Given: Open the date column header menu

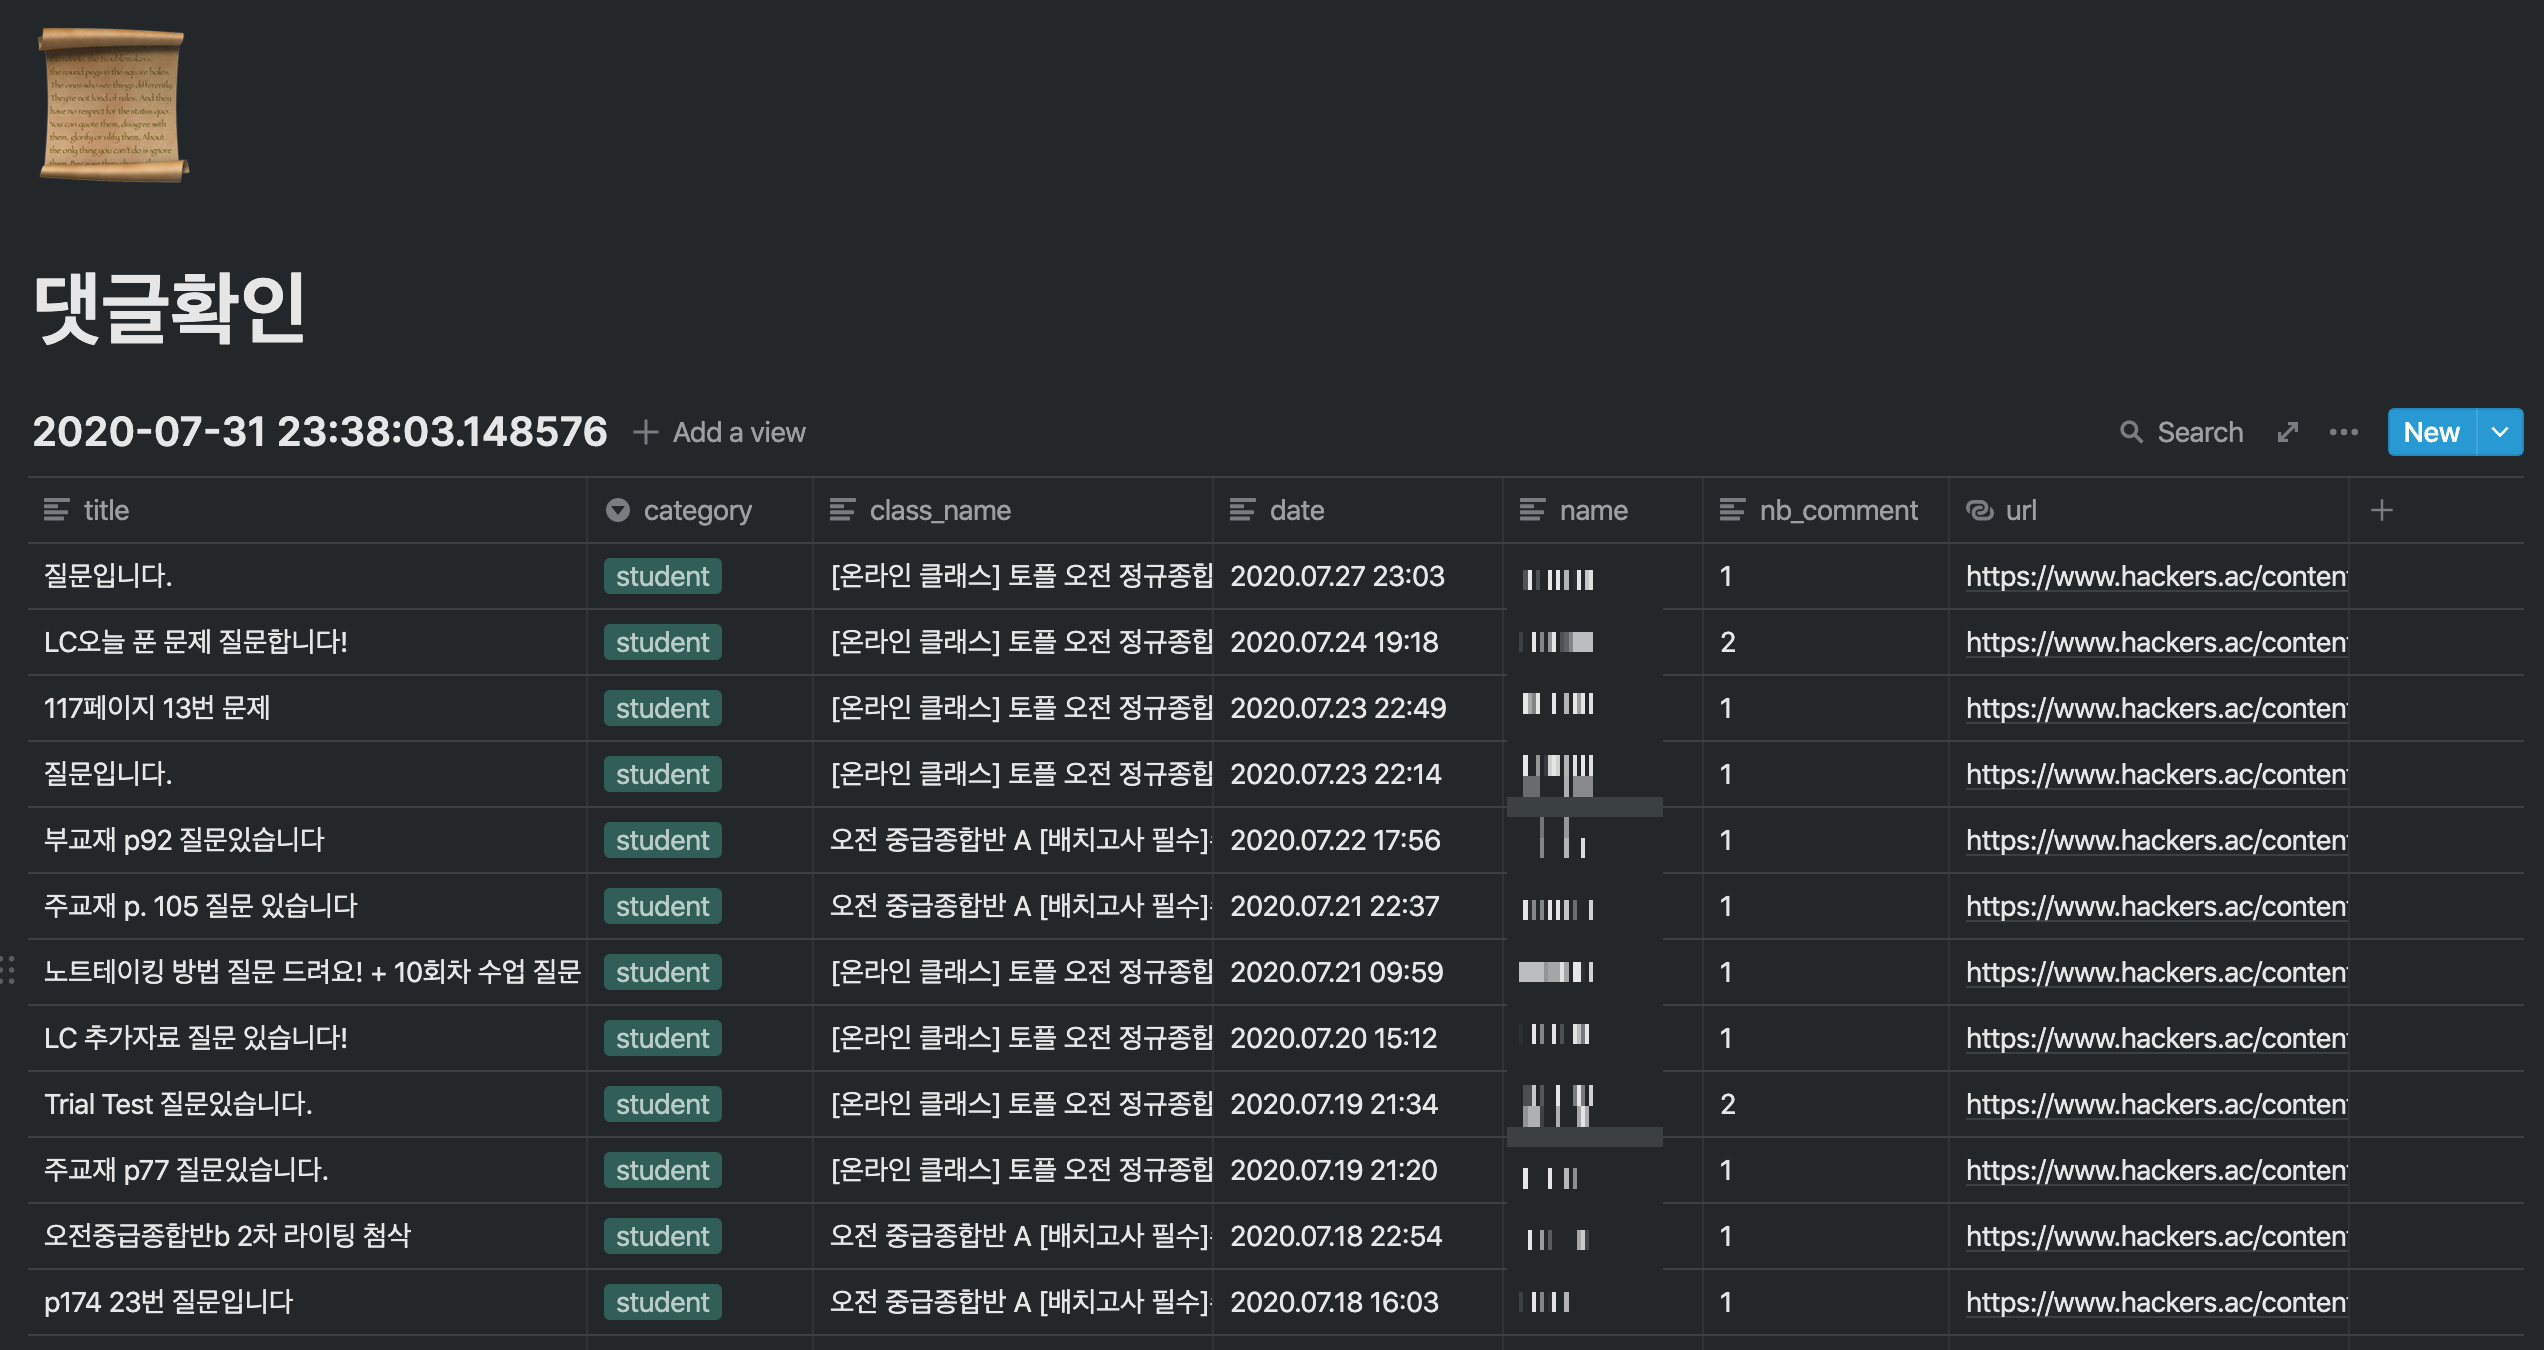Looking at the screenshot, I should click(x=1358, y=510).
